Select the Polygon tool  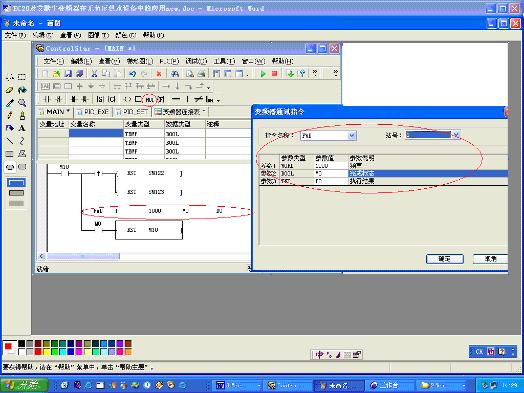22,154
